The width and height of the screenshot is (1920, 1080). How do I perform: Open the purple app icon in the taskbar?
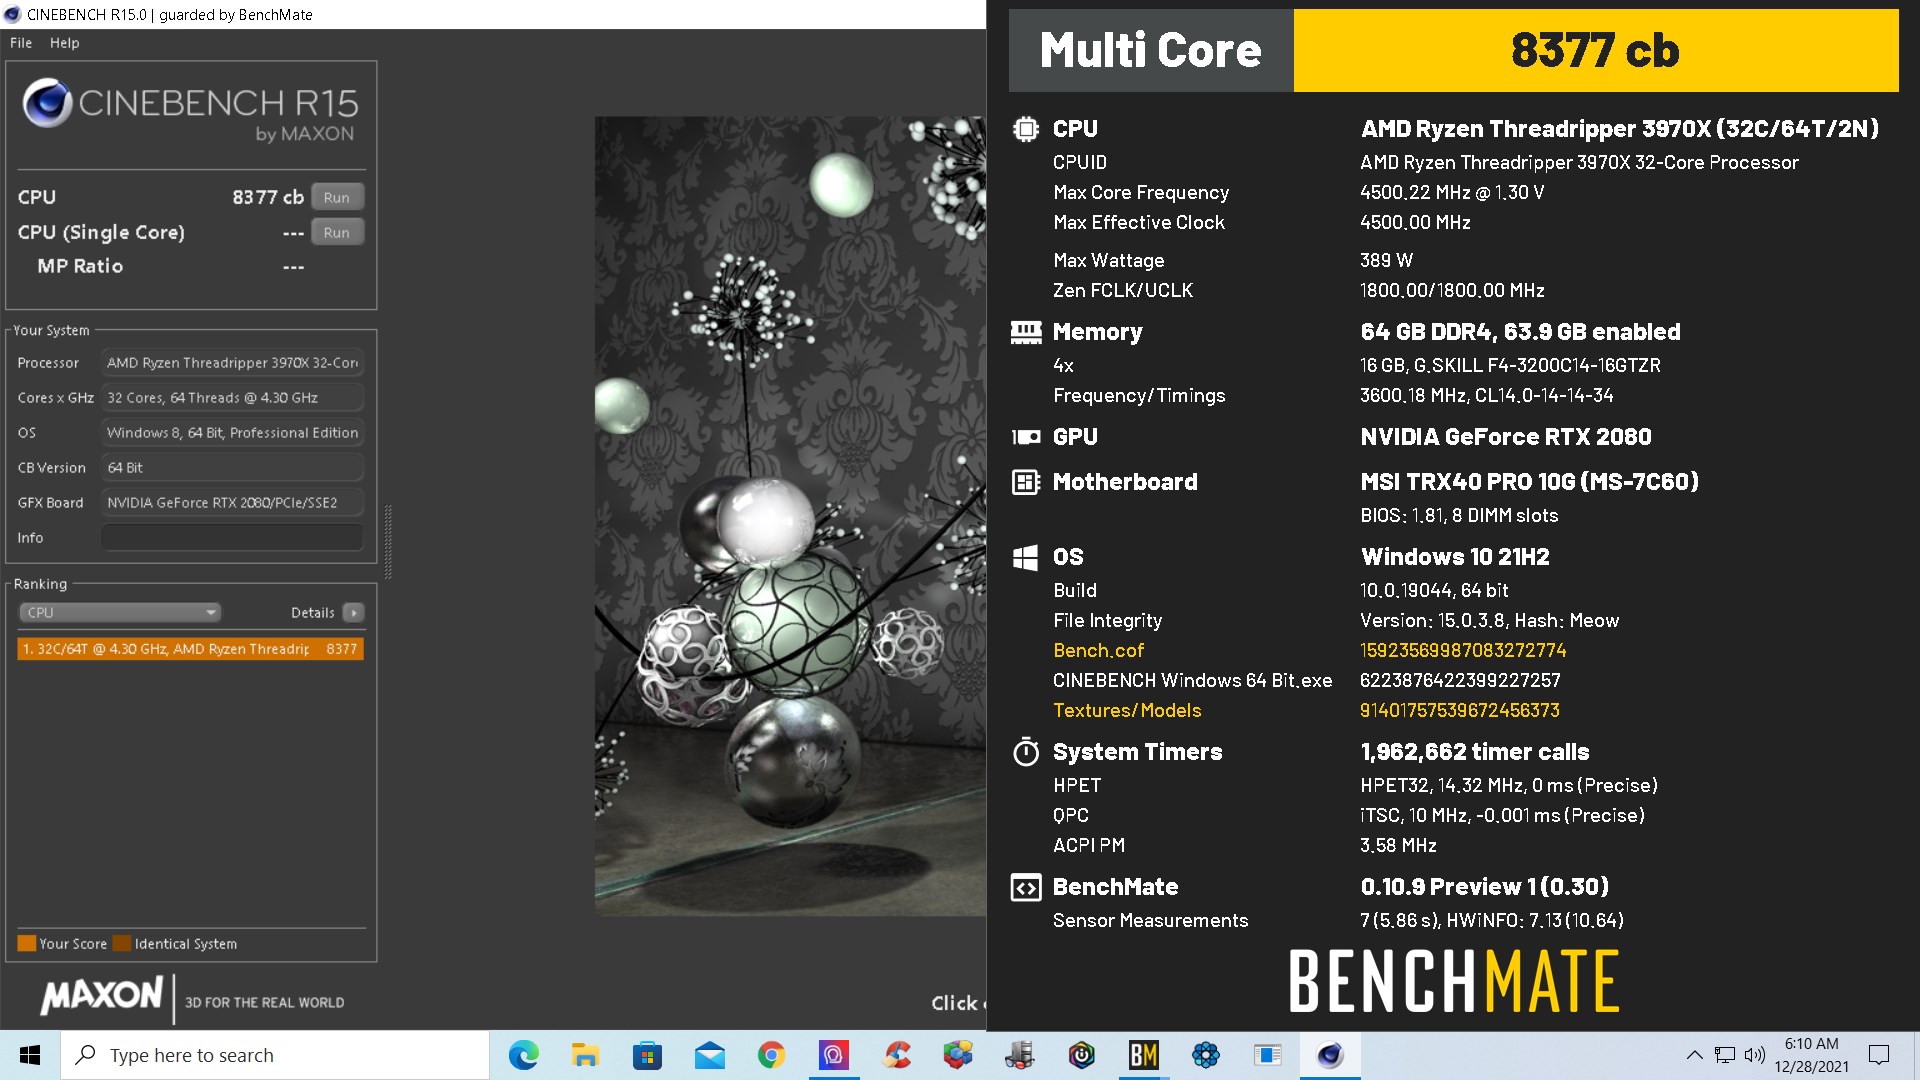pyautogui.click(x=833, y=1055)
